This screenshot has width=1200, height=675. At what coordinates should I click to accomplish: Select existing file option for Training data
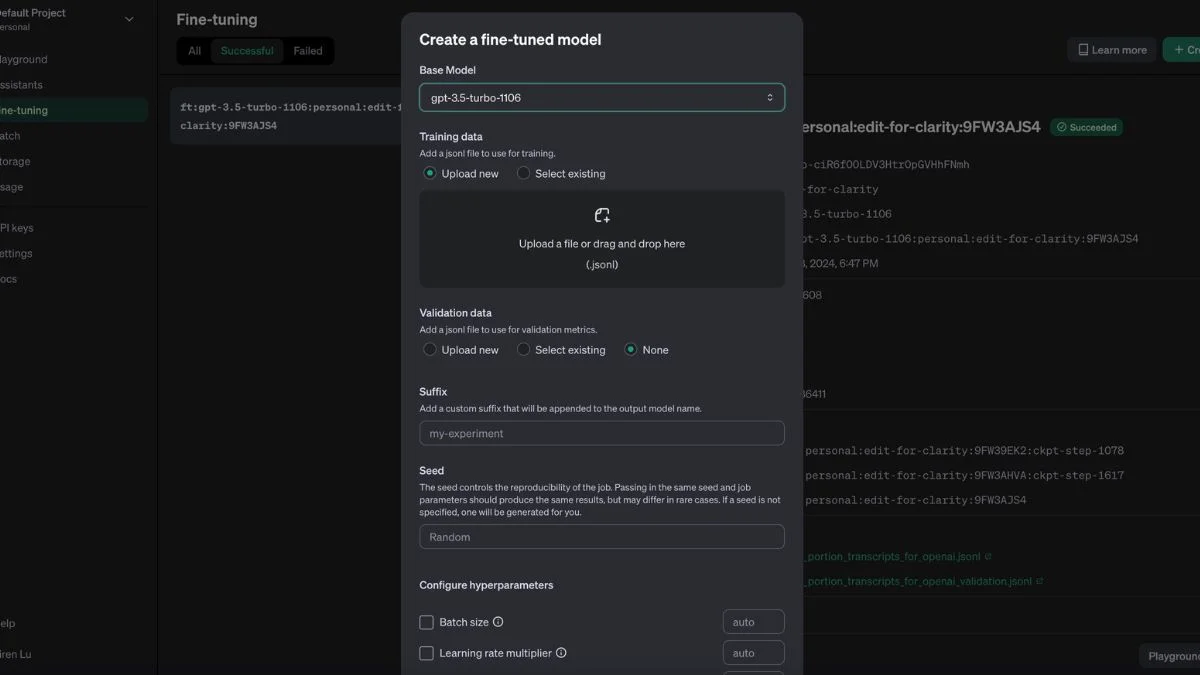coord(523,173)
